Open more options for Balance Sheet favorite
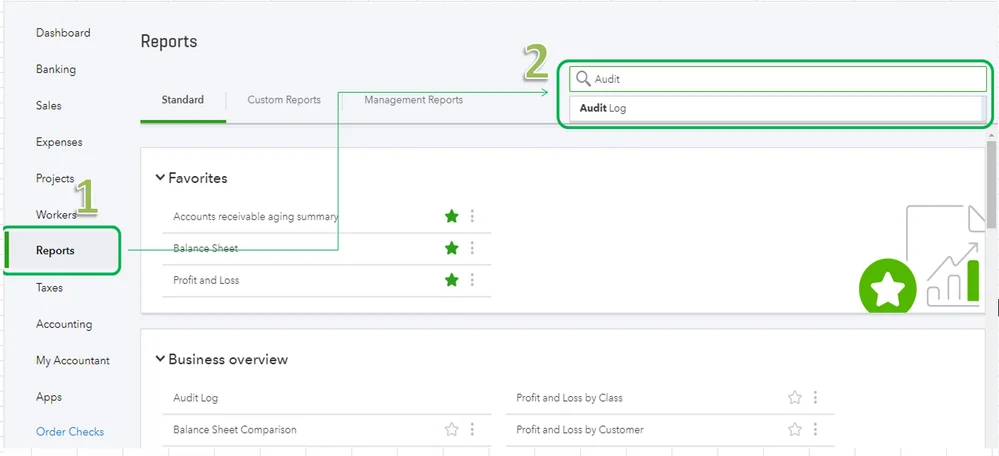This screenshot has height=456, width=999. click(472, 248)
